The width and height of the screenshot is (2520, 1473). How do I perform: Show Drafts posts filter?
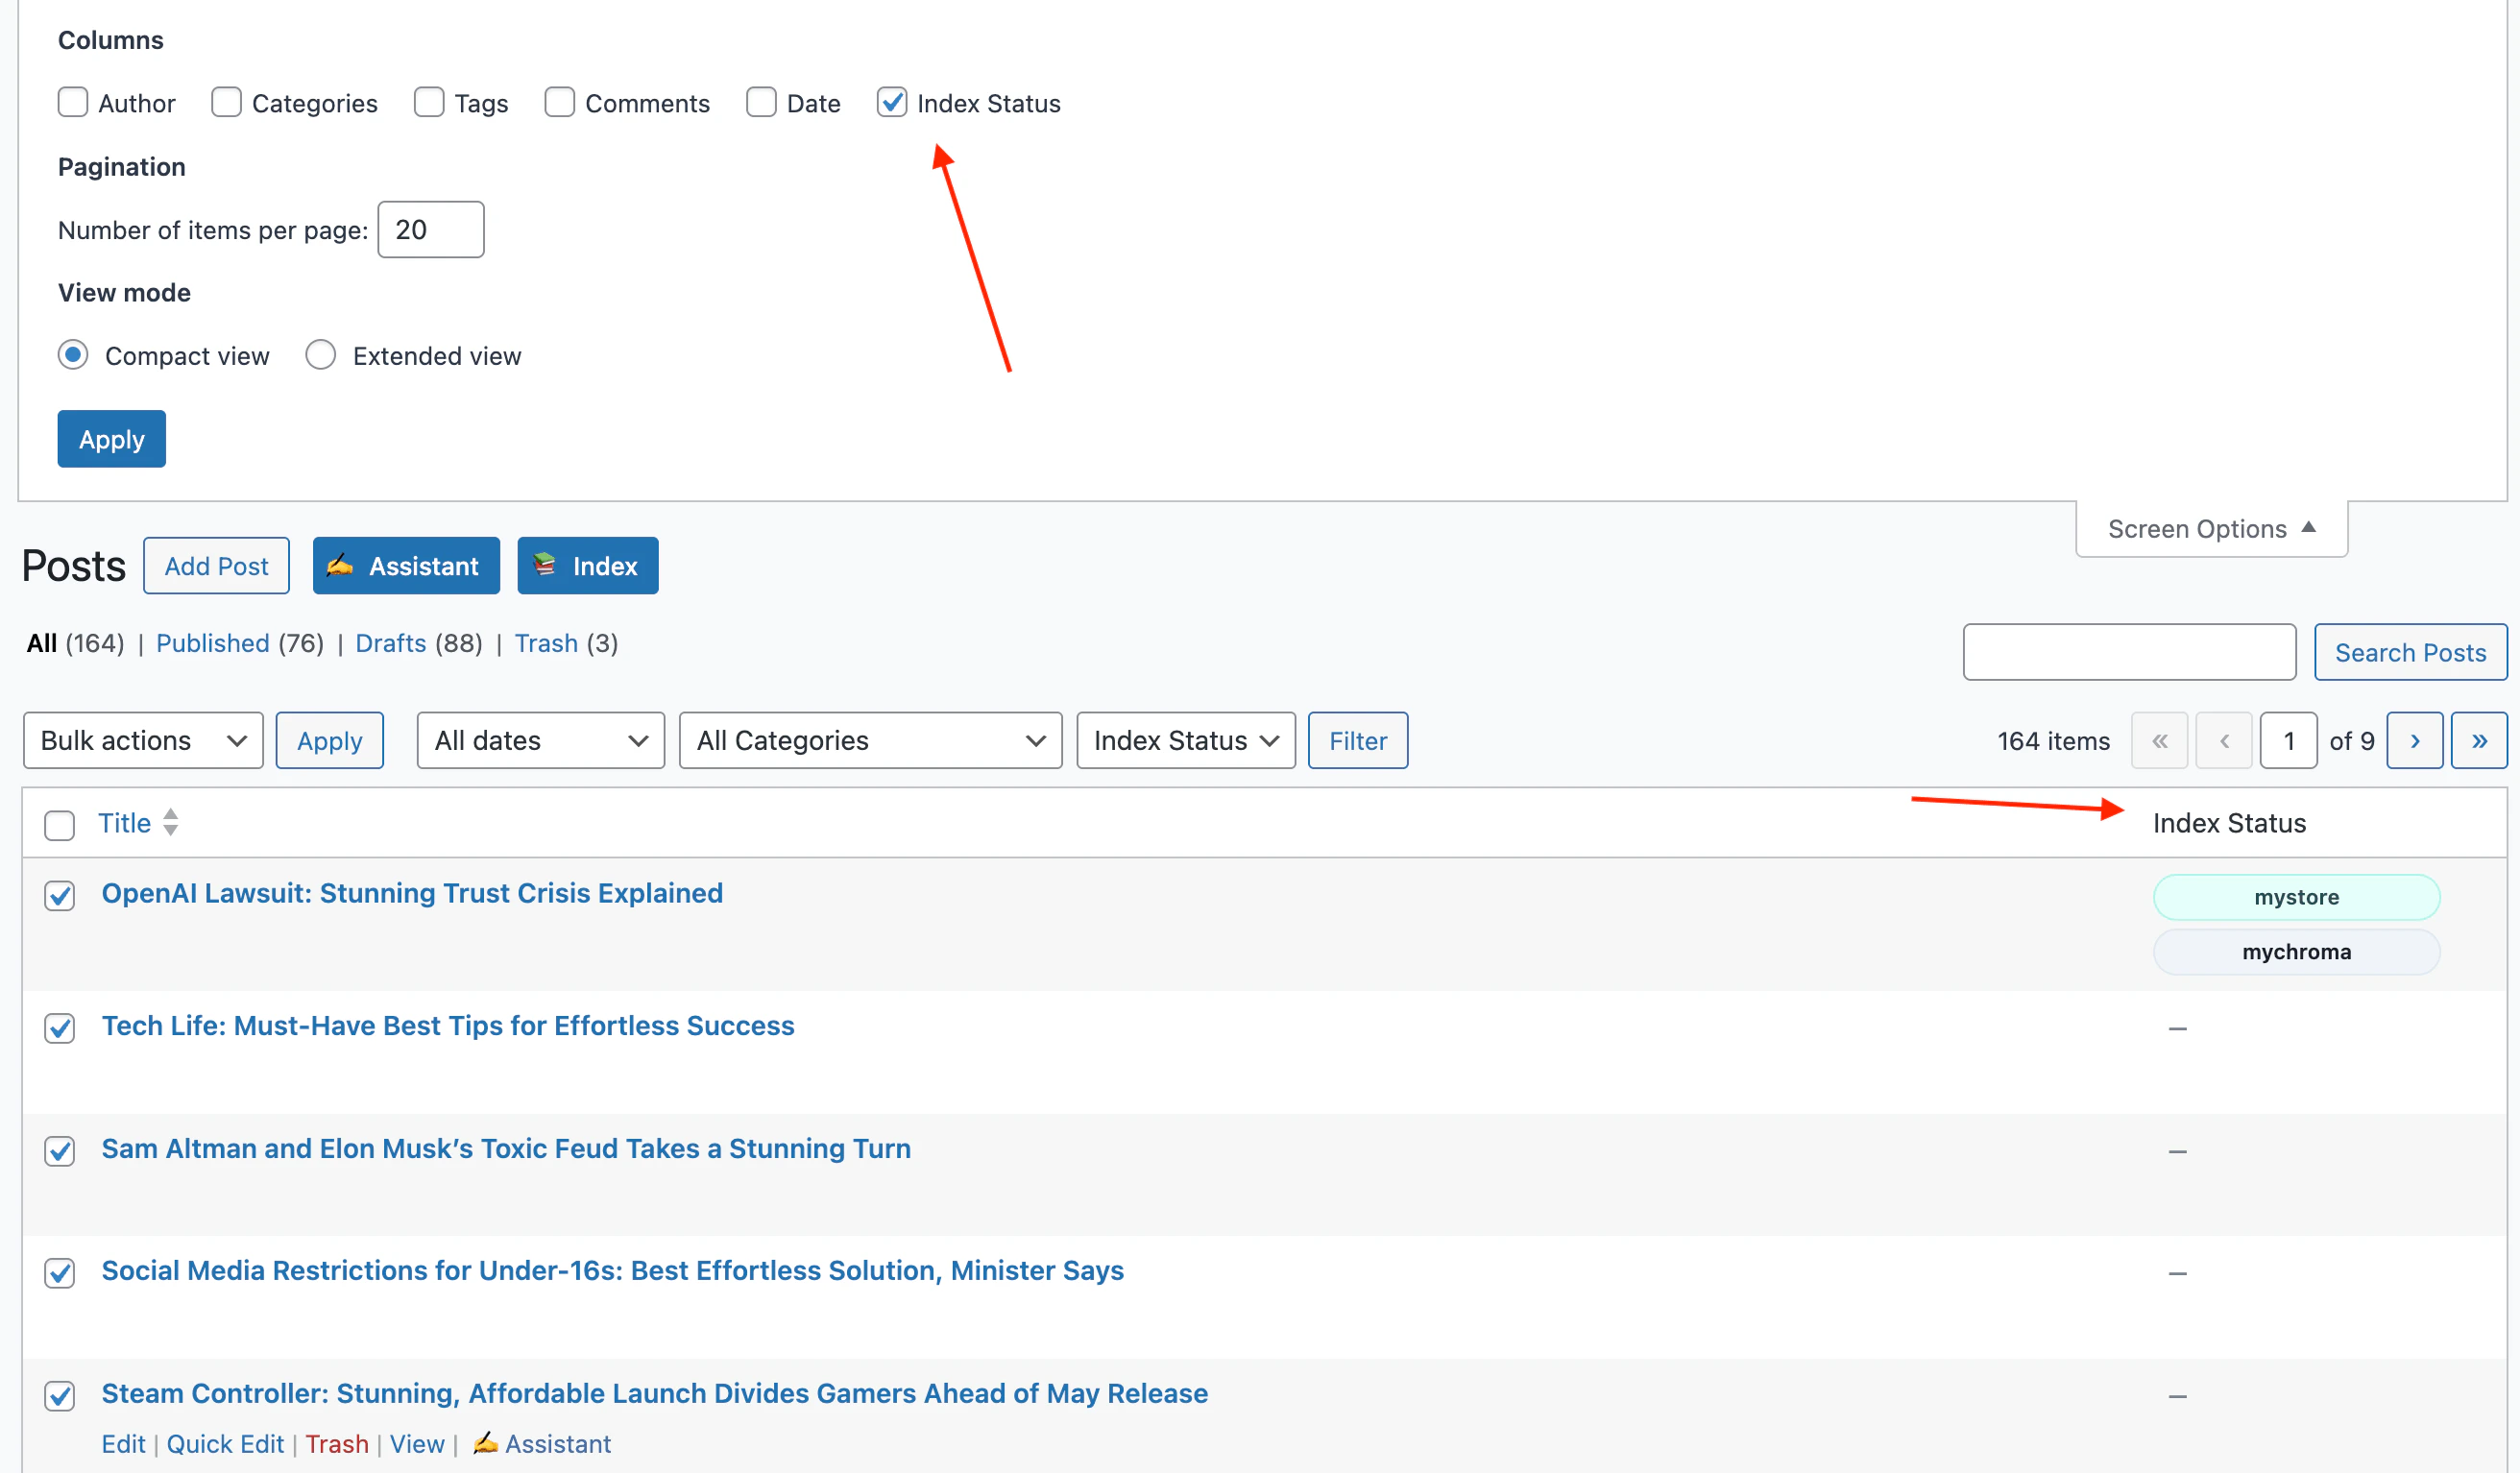click(390, 643)
